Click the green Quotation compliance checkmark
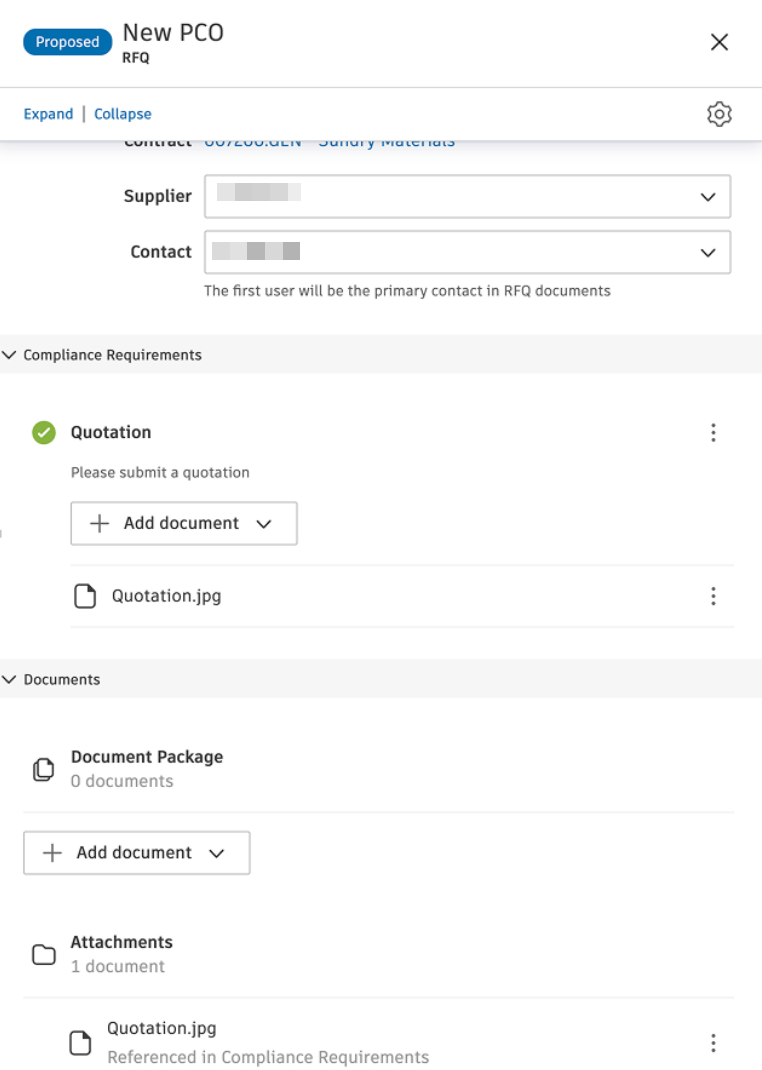Screen dimensions: 762x1070 tap(44, 432)
